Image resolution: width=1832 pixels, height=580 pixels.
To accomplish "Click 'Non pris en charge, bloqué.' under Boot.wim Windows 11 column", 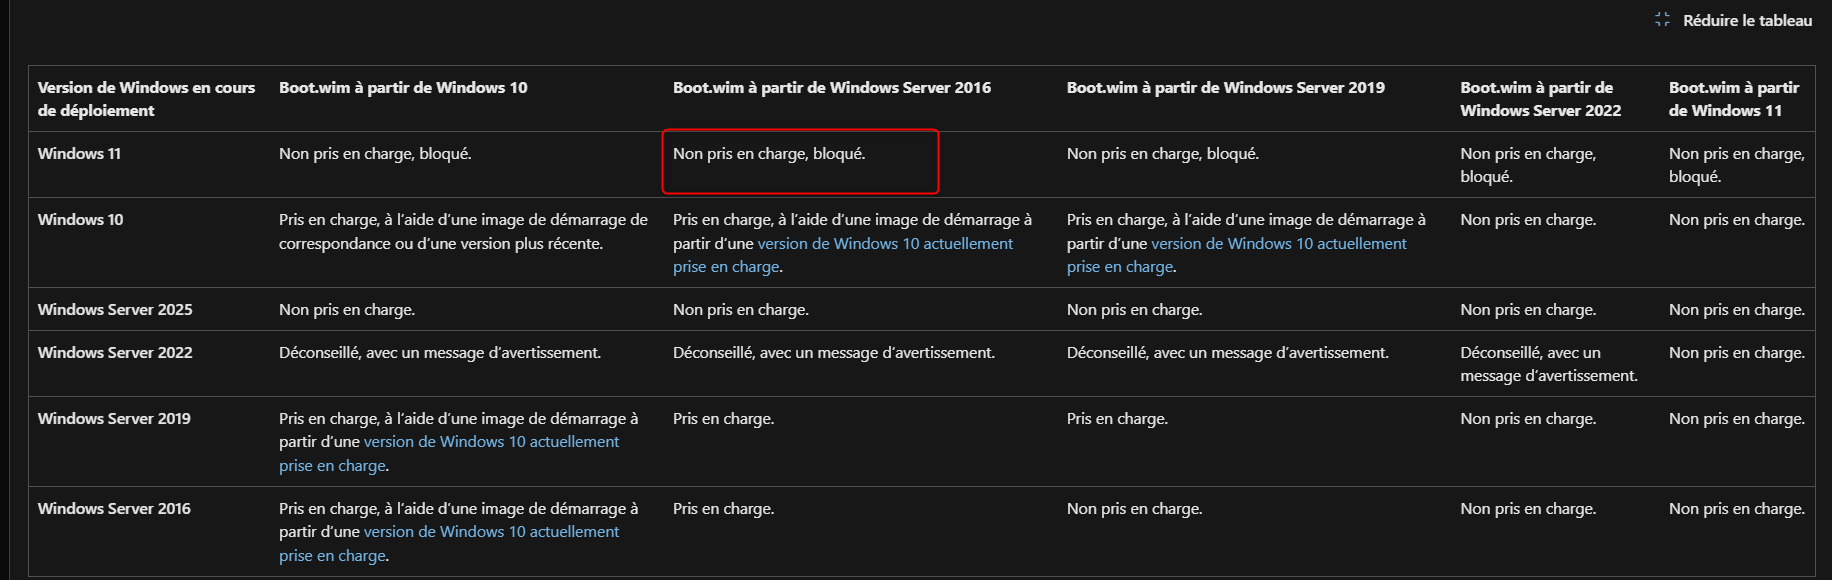I will click(x=1737, y=165).
